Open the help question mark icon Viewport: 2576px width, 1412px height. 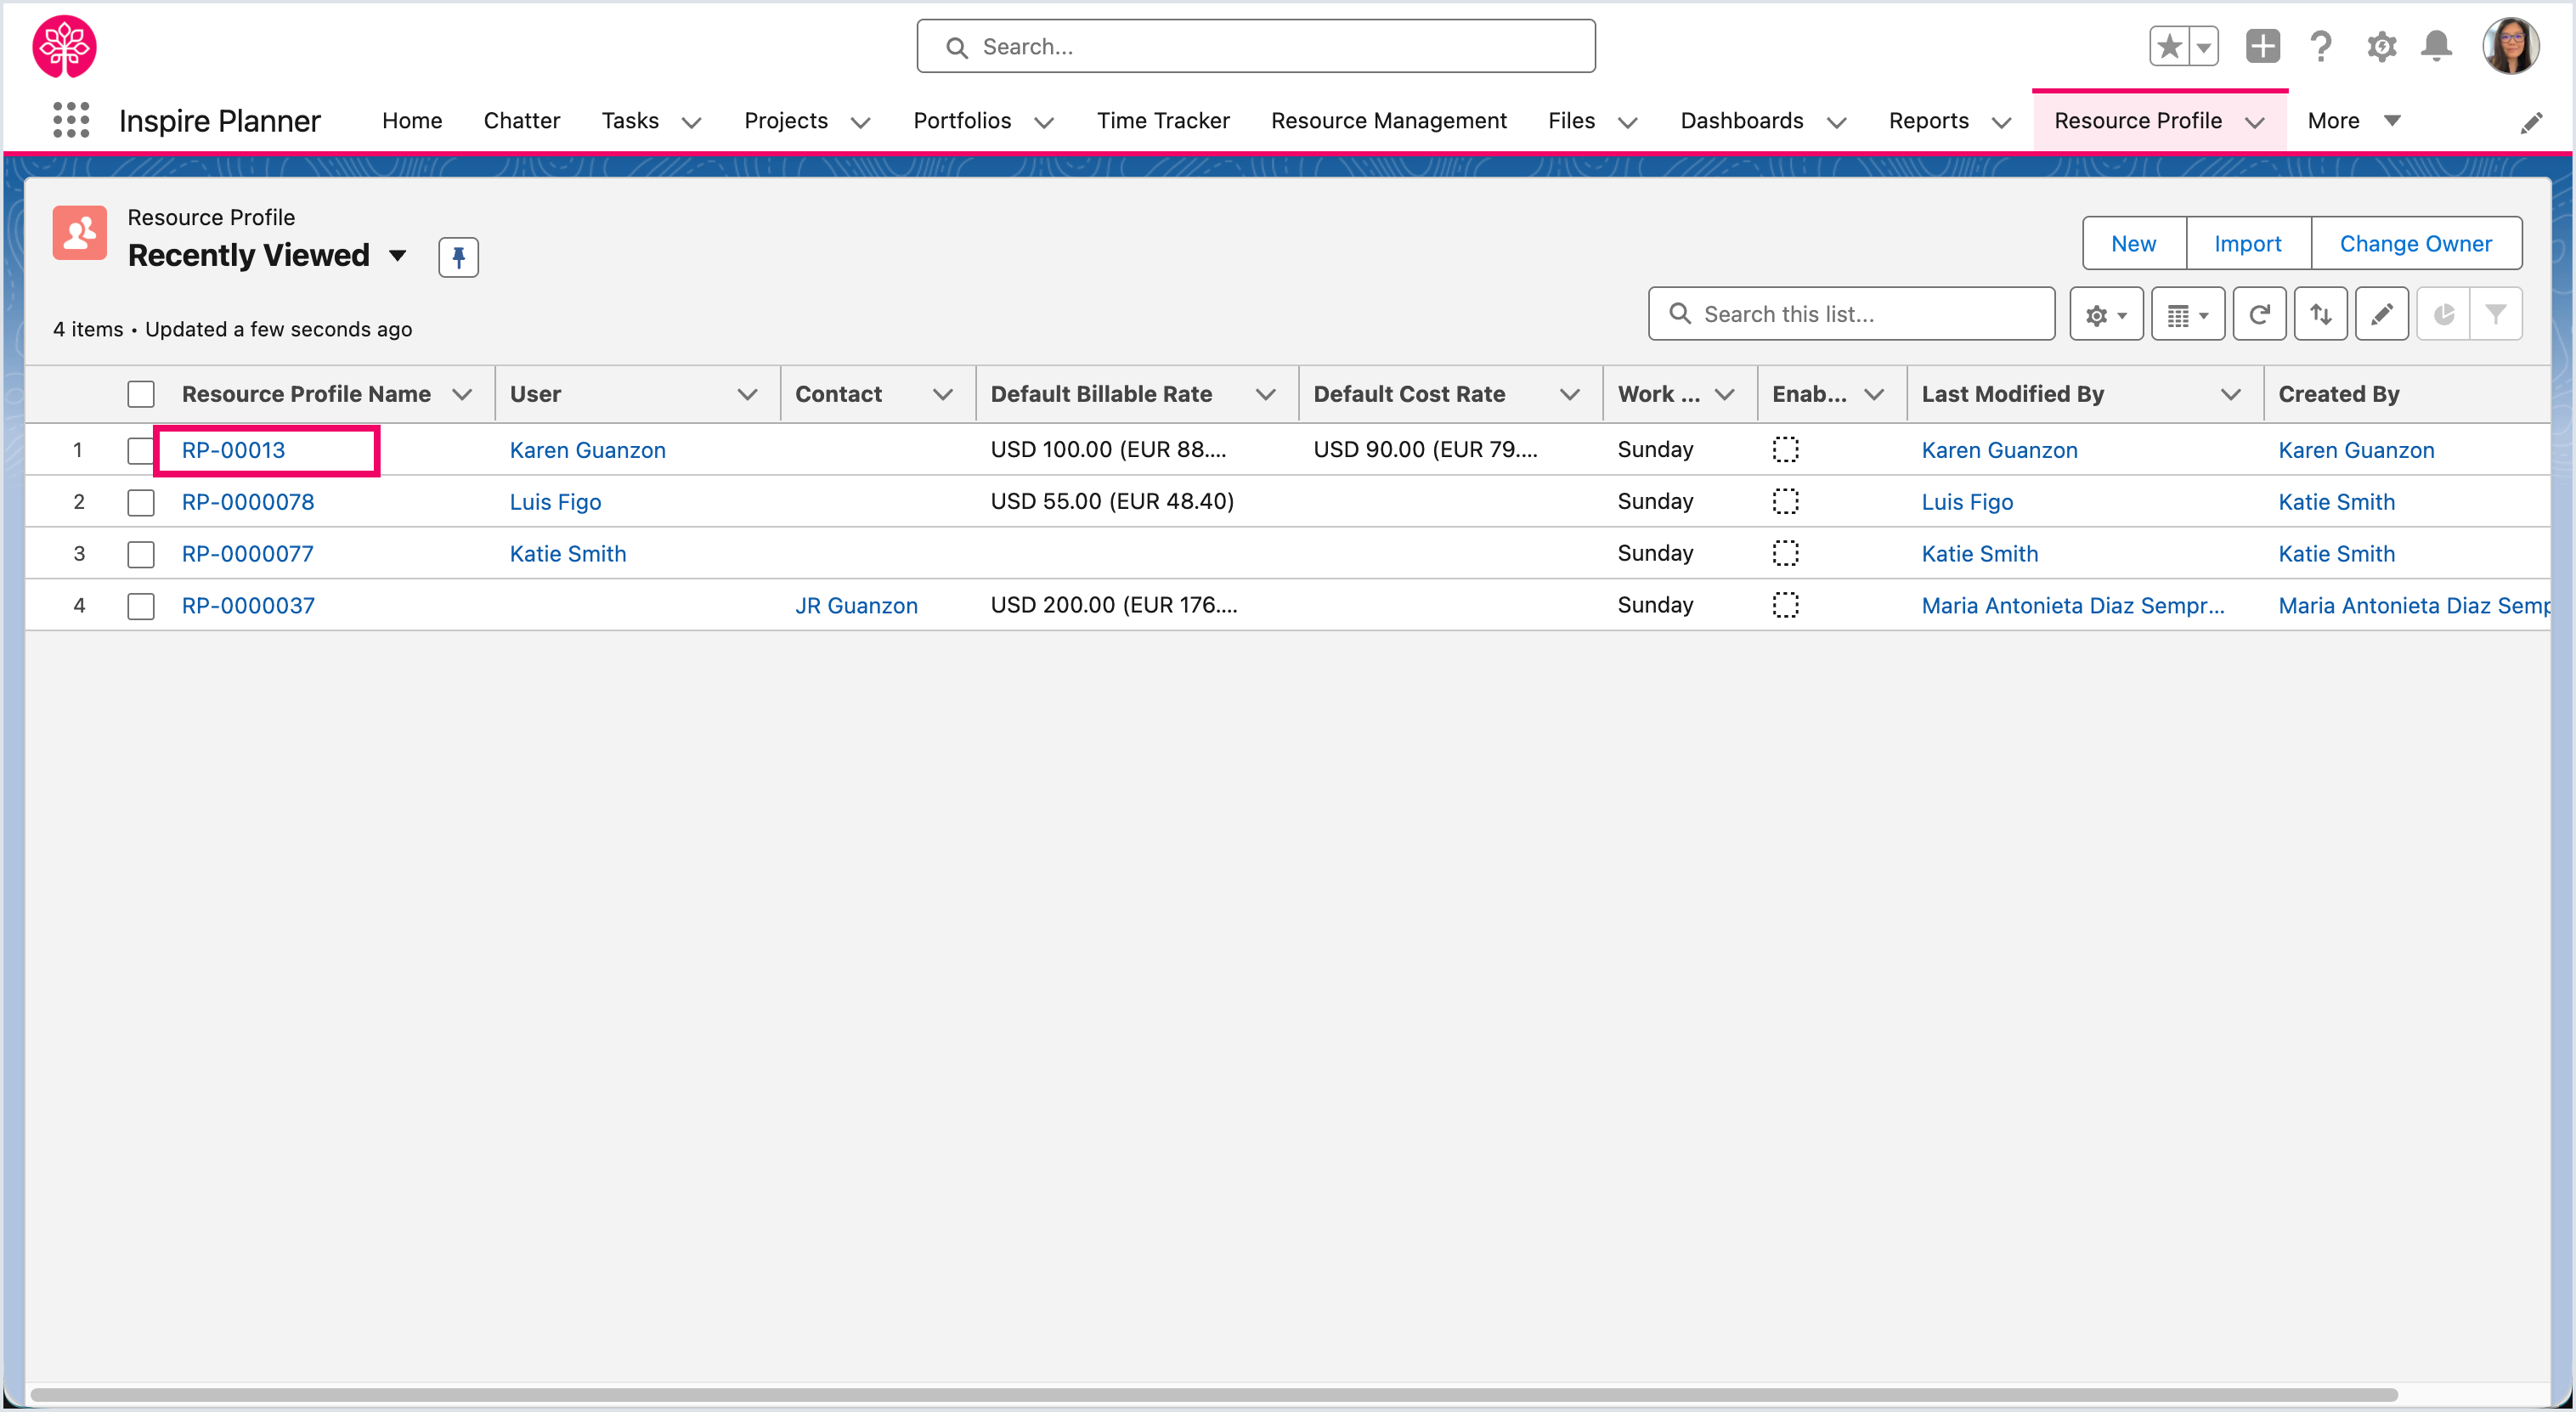pyautogui.click(x=2321, y=46)
